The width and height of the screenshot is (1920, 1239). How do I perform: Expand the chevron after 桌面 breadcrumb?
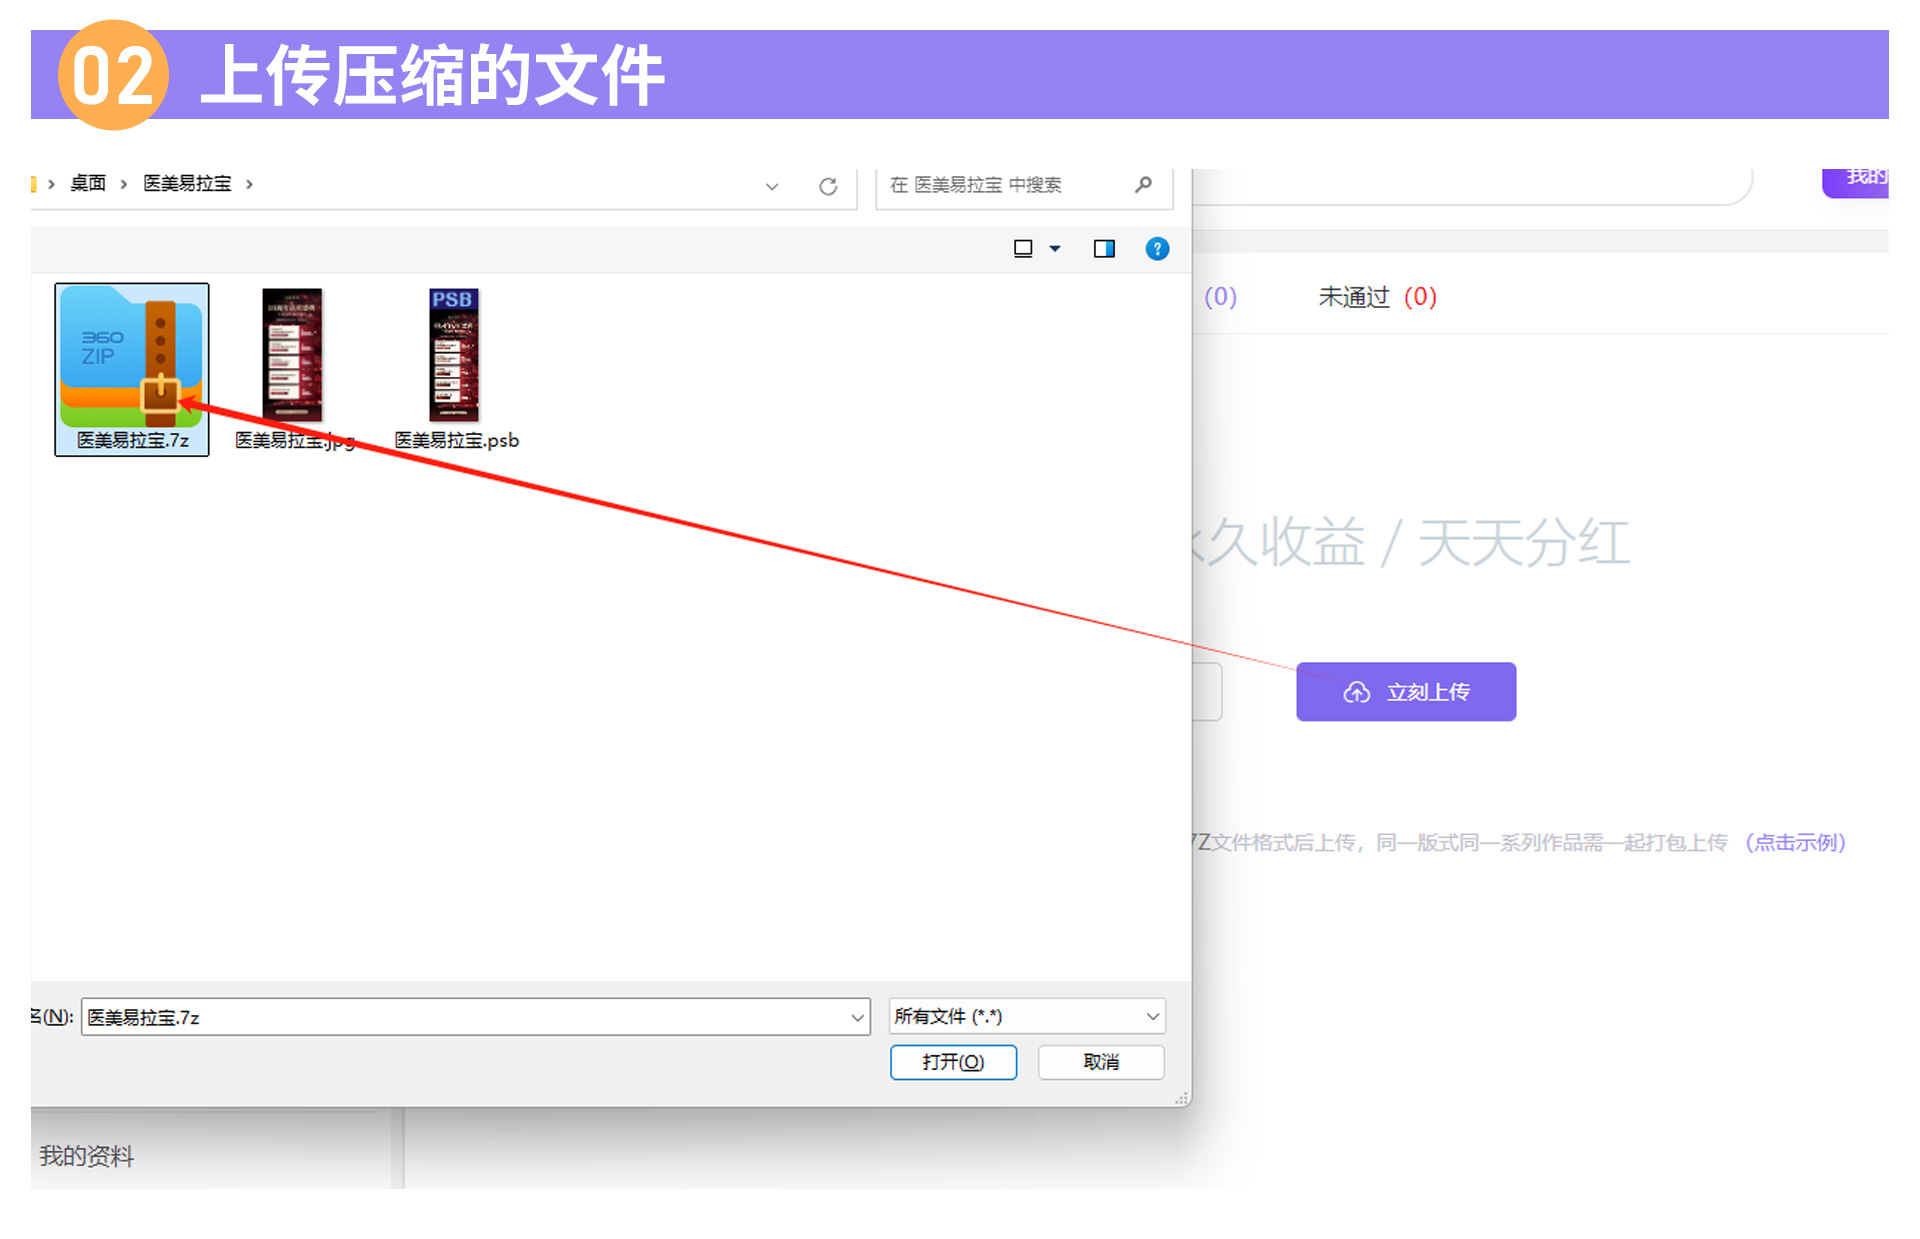click(x=124, y=184)
